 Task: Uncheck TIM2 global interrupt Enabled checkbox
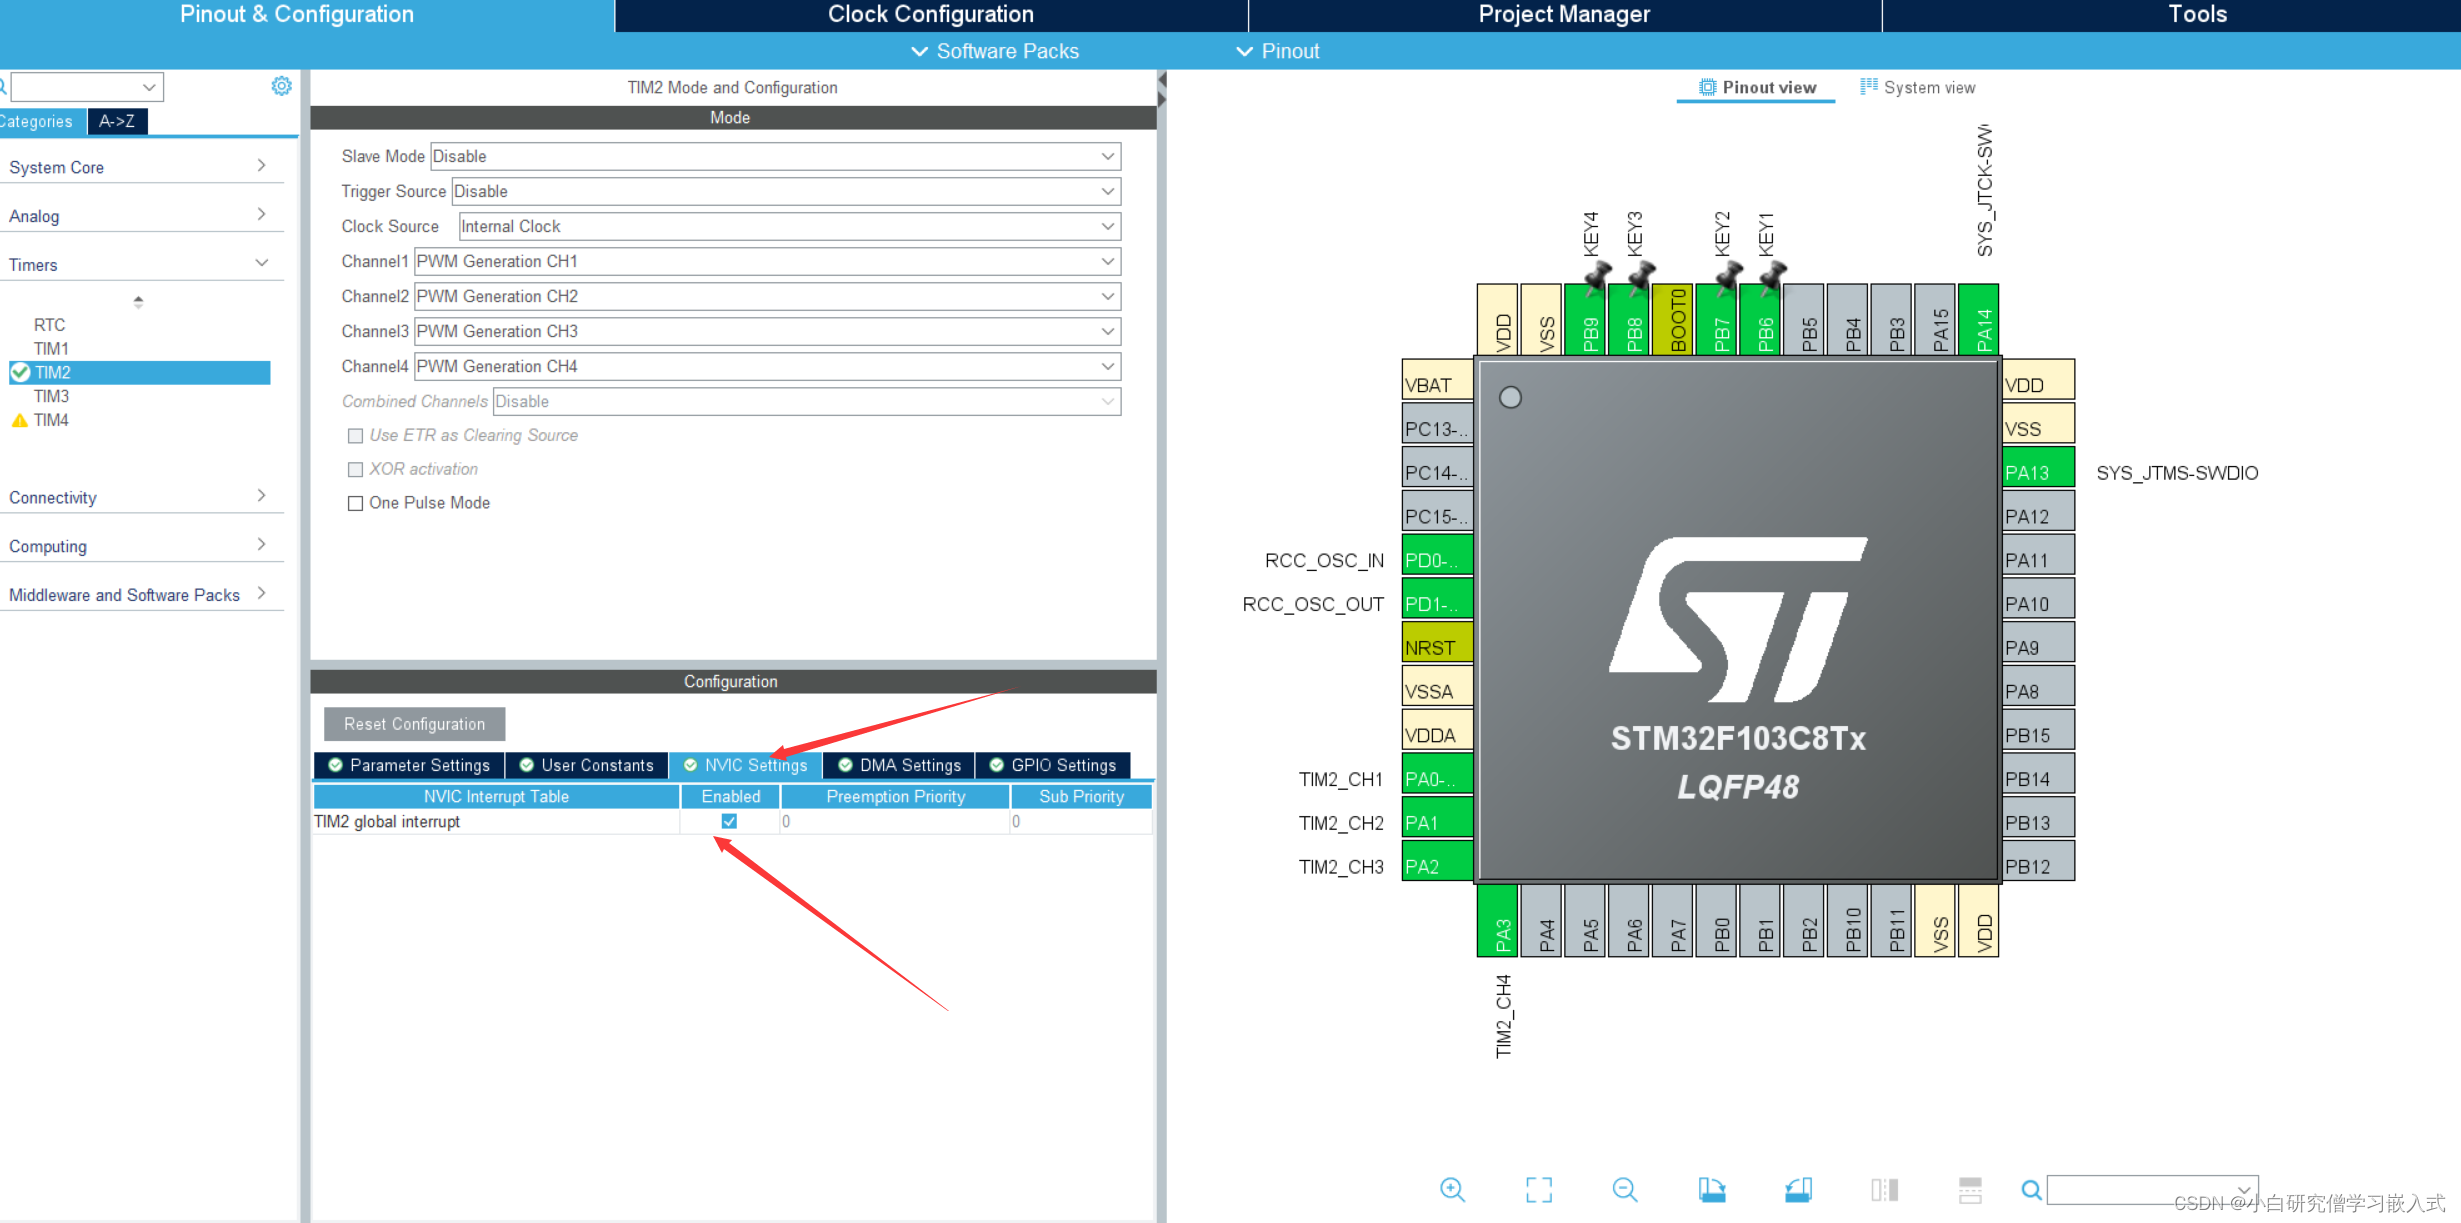click(x=729, y=821)
